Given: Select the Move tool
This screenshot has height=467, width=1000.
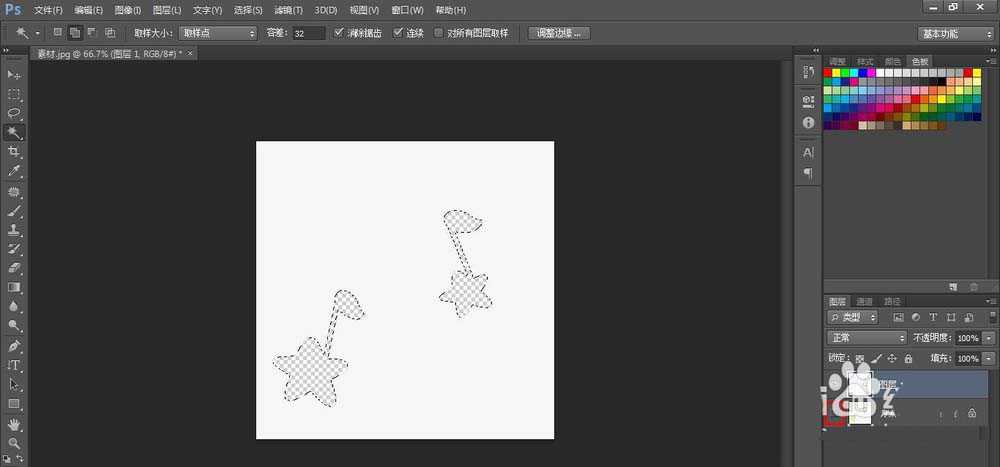Looking at the screenshot, I should 14,75.
